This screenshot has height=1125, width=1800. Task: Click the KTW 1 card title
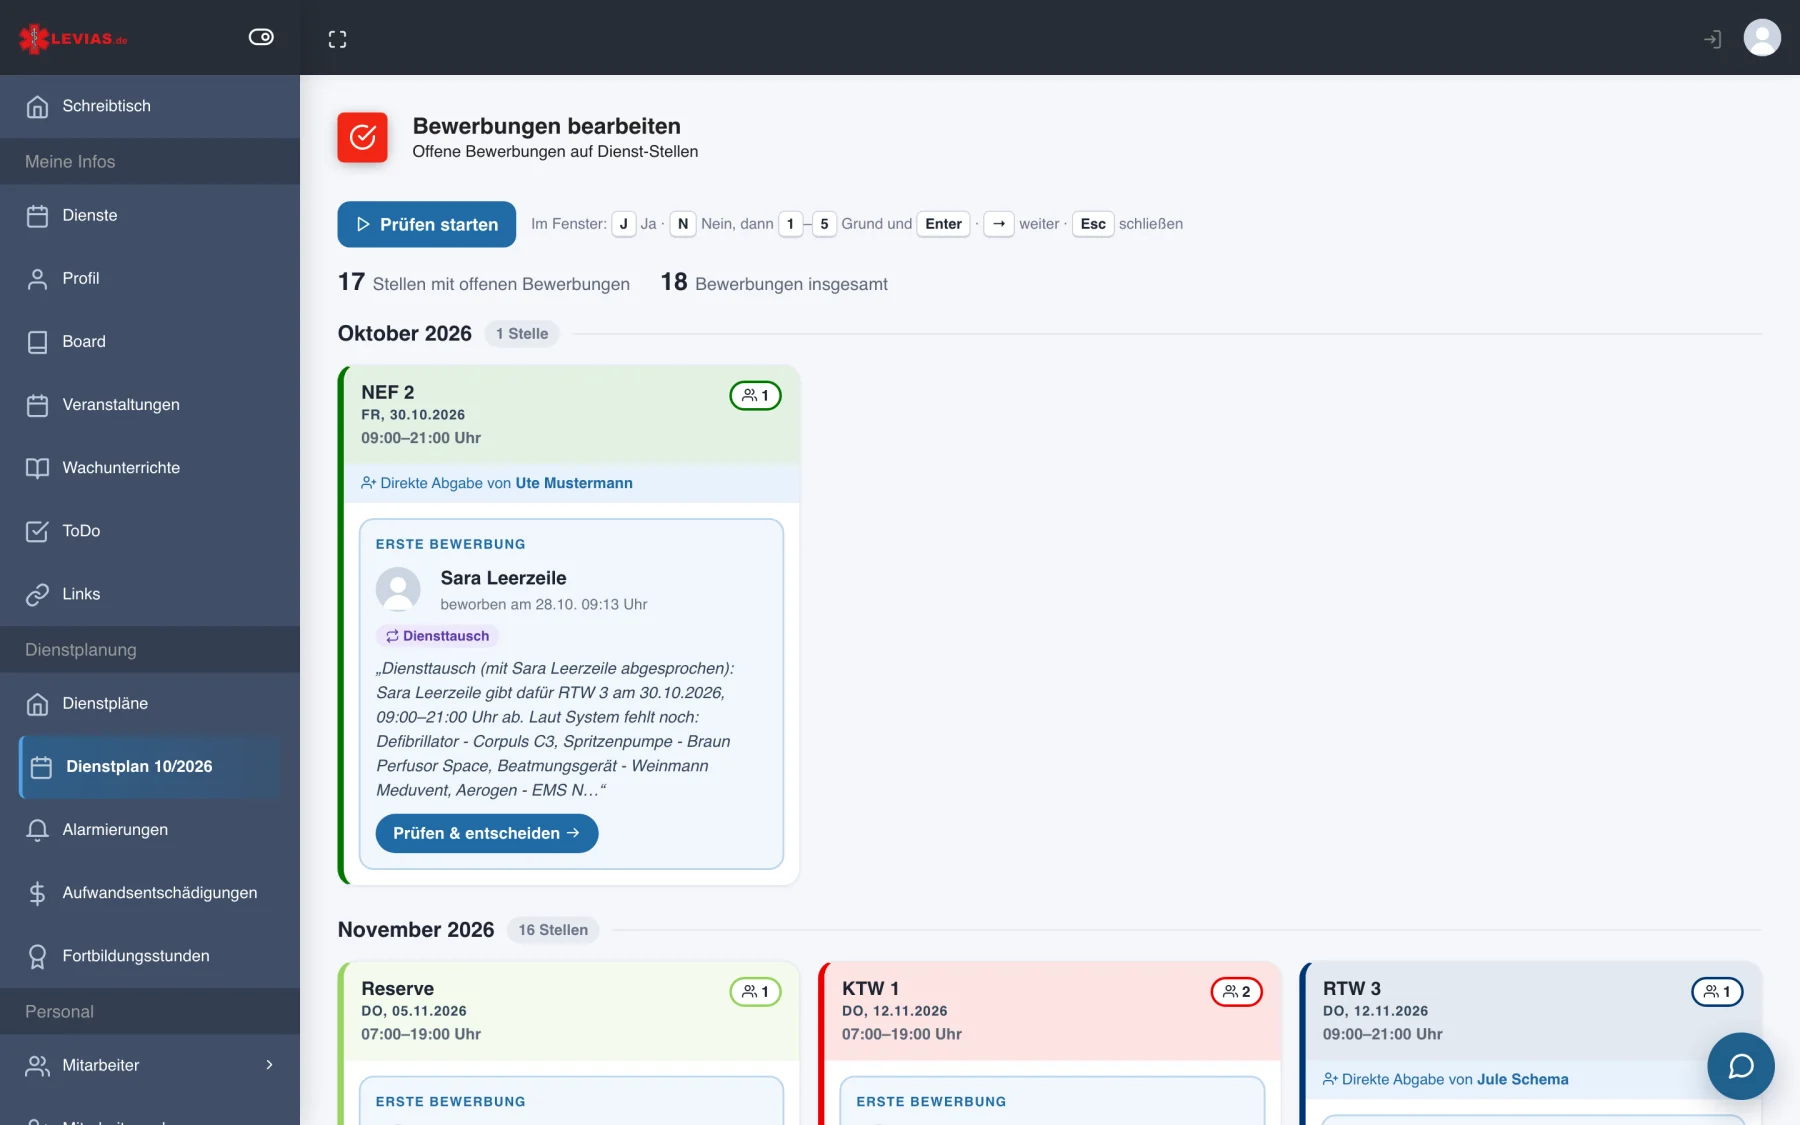click(x=870, y=988)
